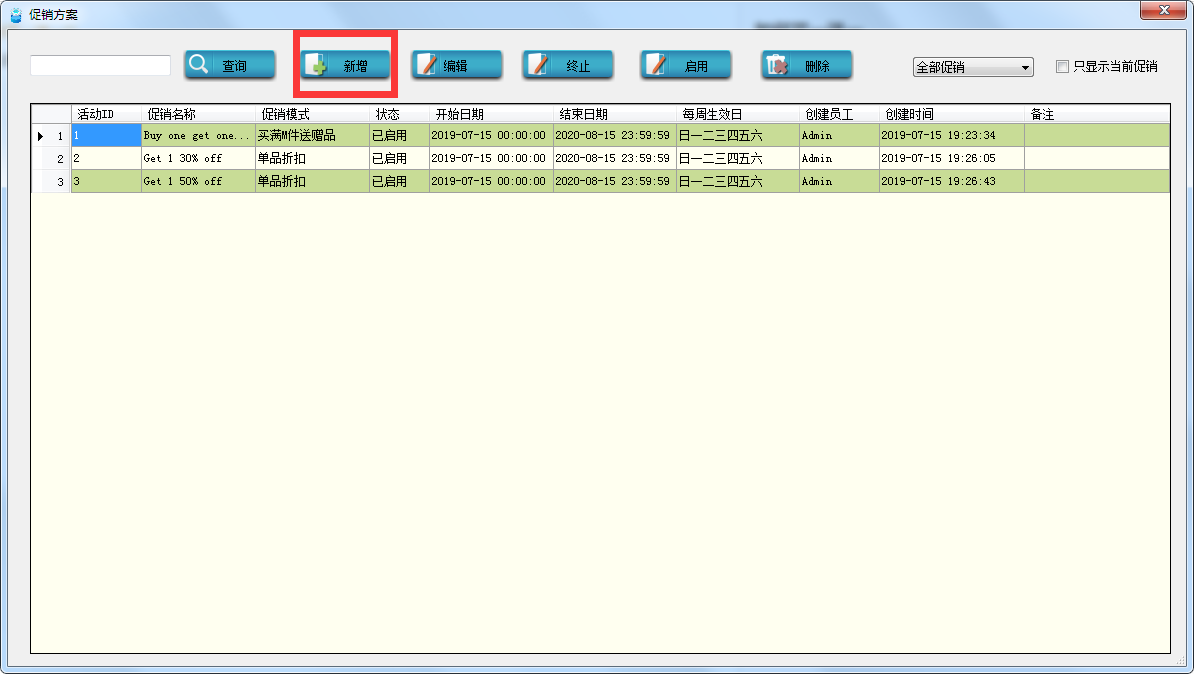This screenshot has width=1194, height=674.
Task: Click end date cell in the 50% off row
Action: point(615,181)
